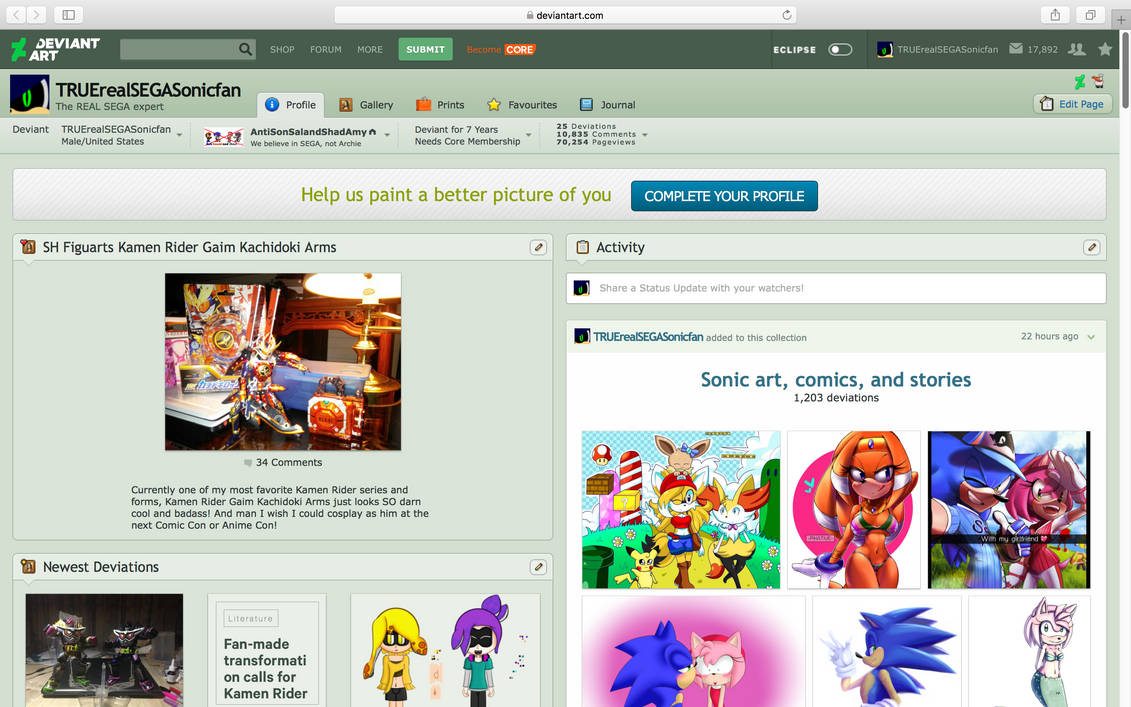Viewport: 1131px width, 707px height.
Task: Click the star icon in top header
Action: [x=1105, y=49]
